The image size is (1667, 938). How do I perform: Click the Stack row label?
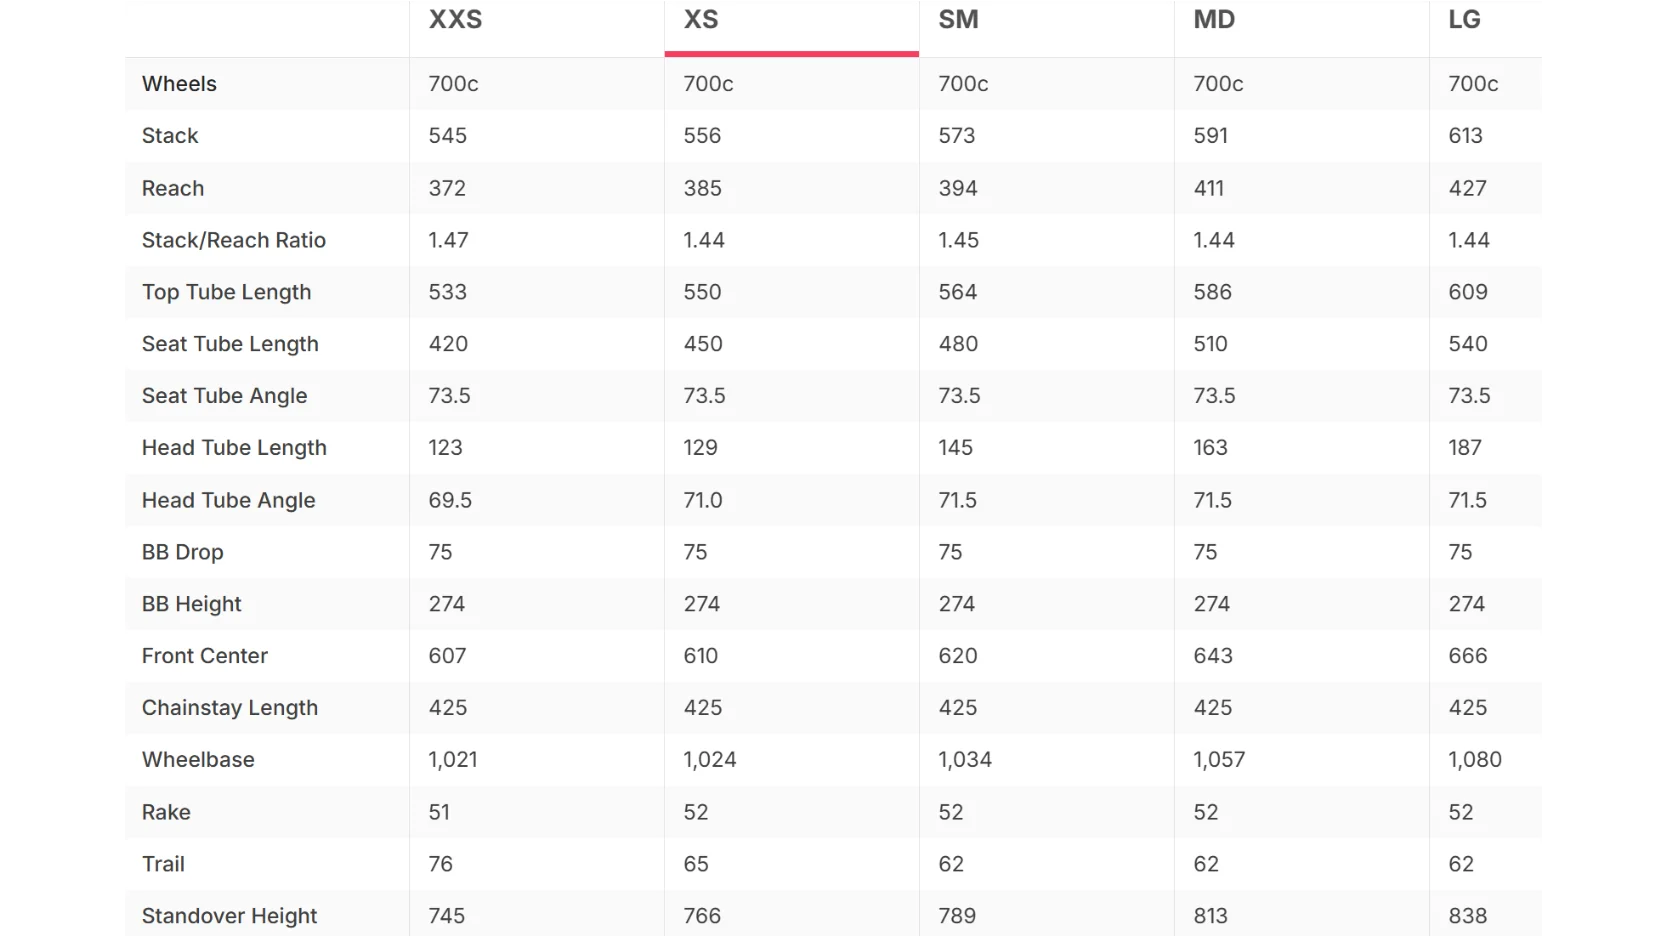pos(170,136)
